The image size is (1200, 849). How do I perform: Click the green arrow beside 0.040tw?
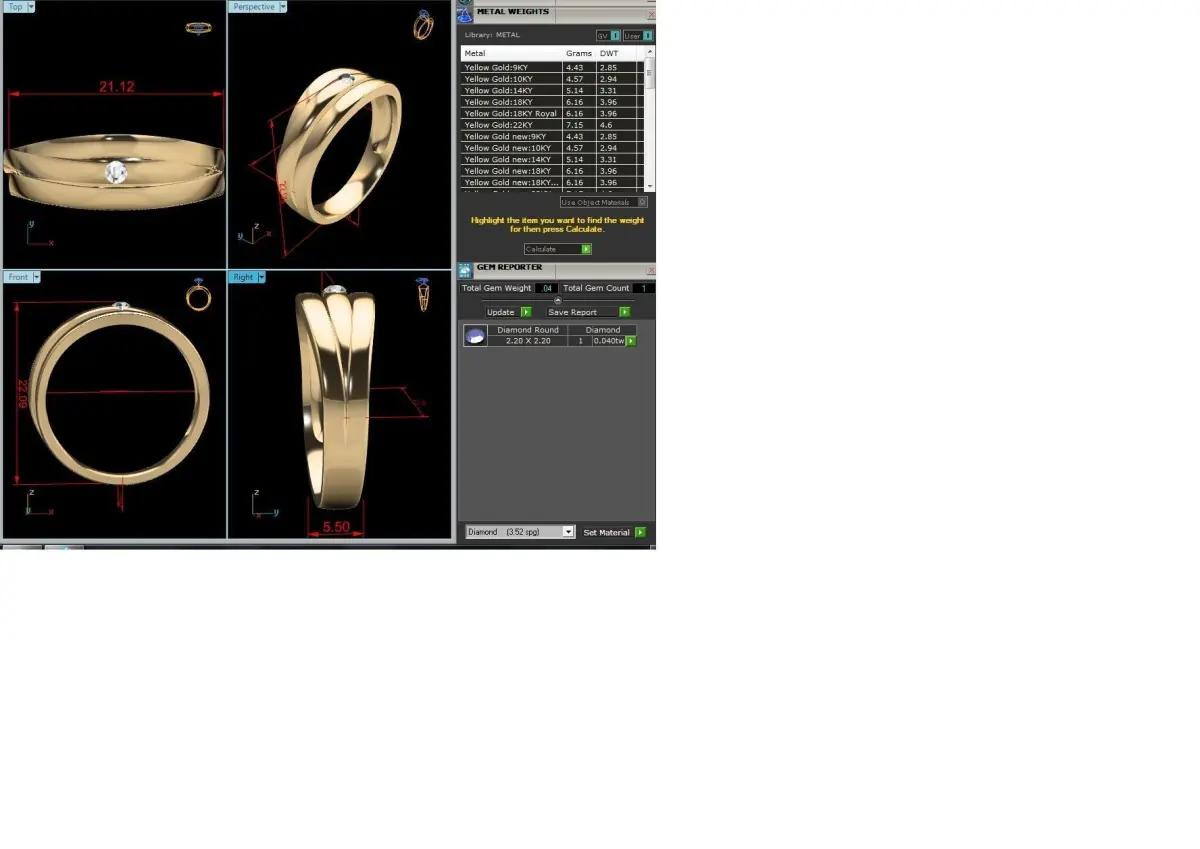click(x=631, y=341)
